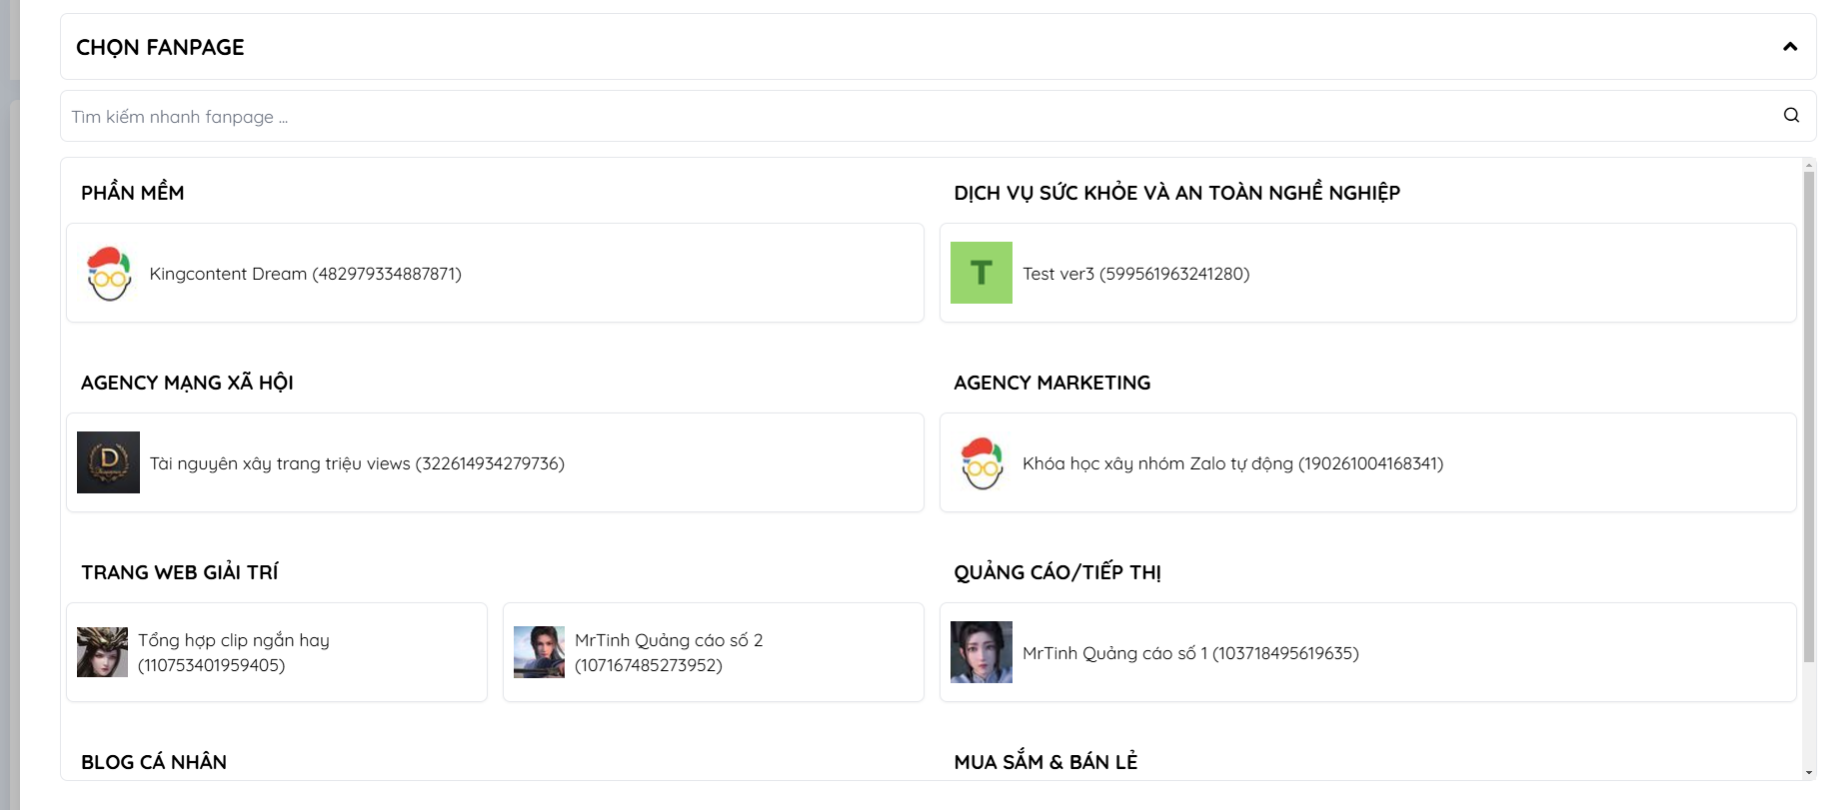Click Tổng hợp clip ngắn hay thumbnail
Viewport: 1842px width, 810px height.
102,652
